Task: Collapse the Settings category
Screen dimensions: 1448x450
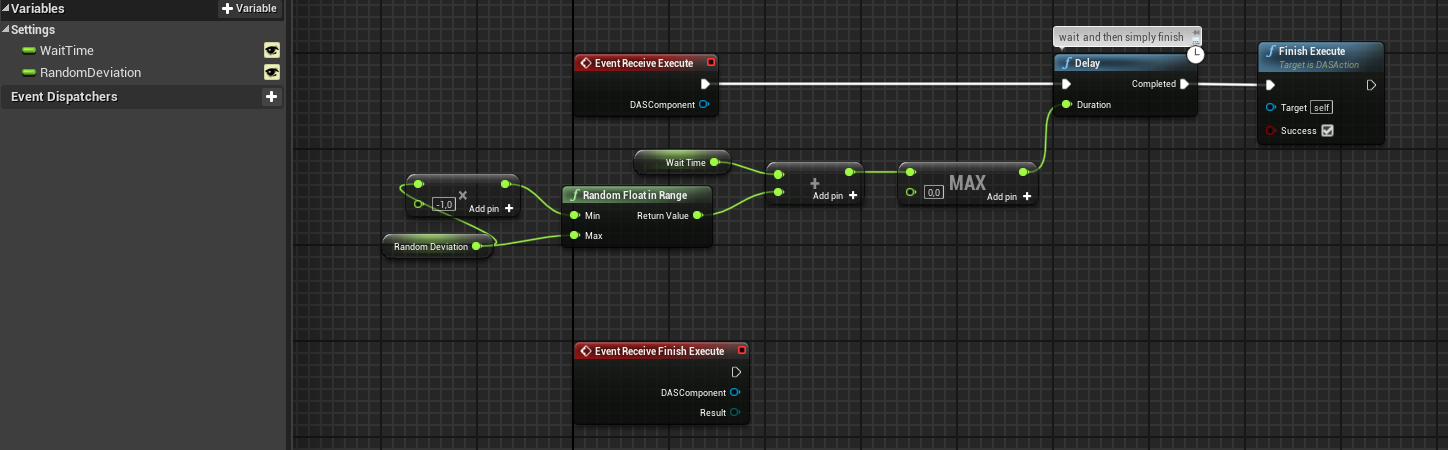Action: coord(5,30)
